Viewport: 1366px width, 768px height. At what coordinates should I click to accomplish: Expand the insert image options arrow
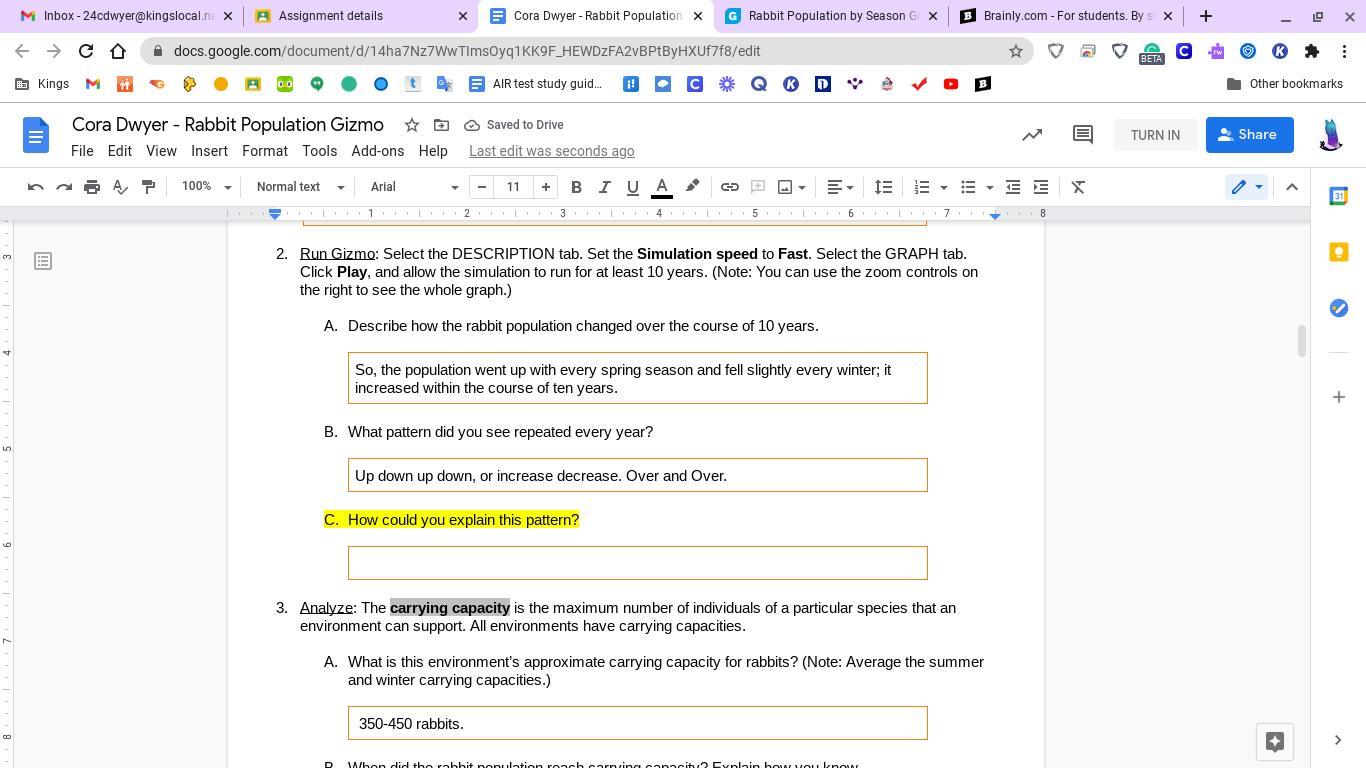(x=802, y=187)
